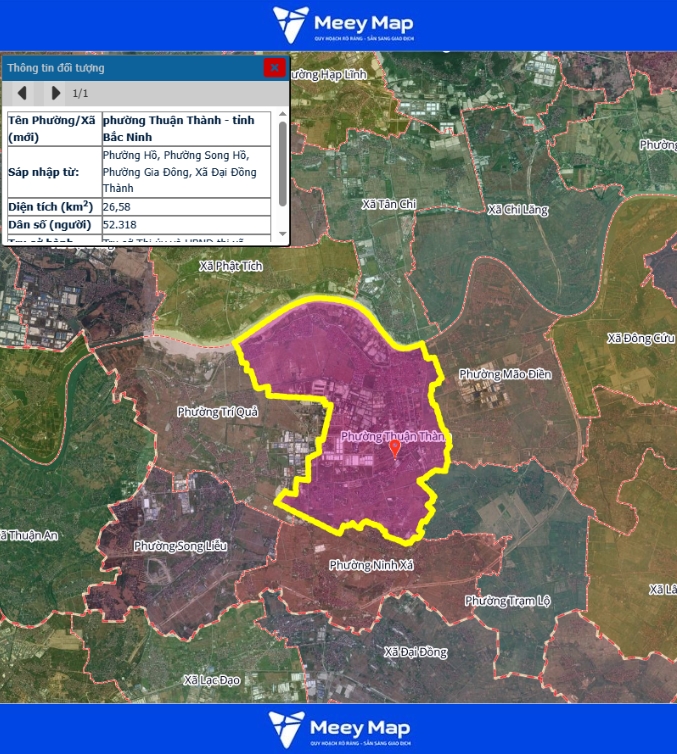Click the next record arrow in info panel

(56, 93)
